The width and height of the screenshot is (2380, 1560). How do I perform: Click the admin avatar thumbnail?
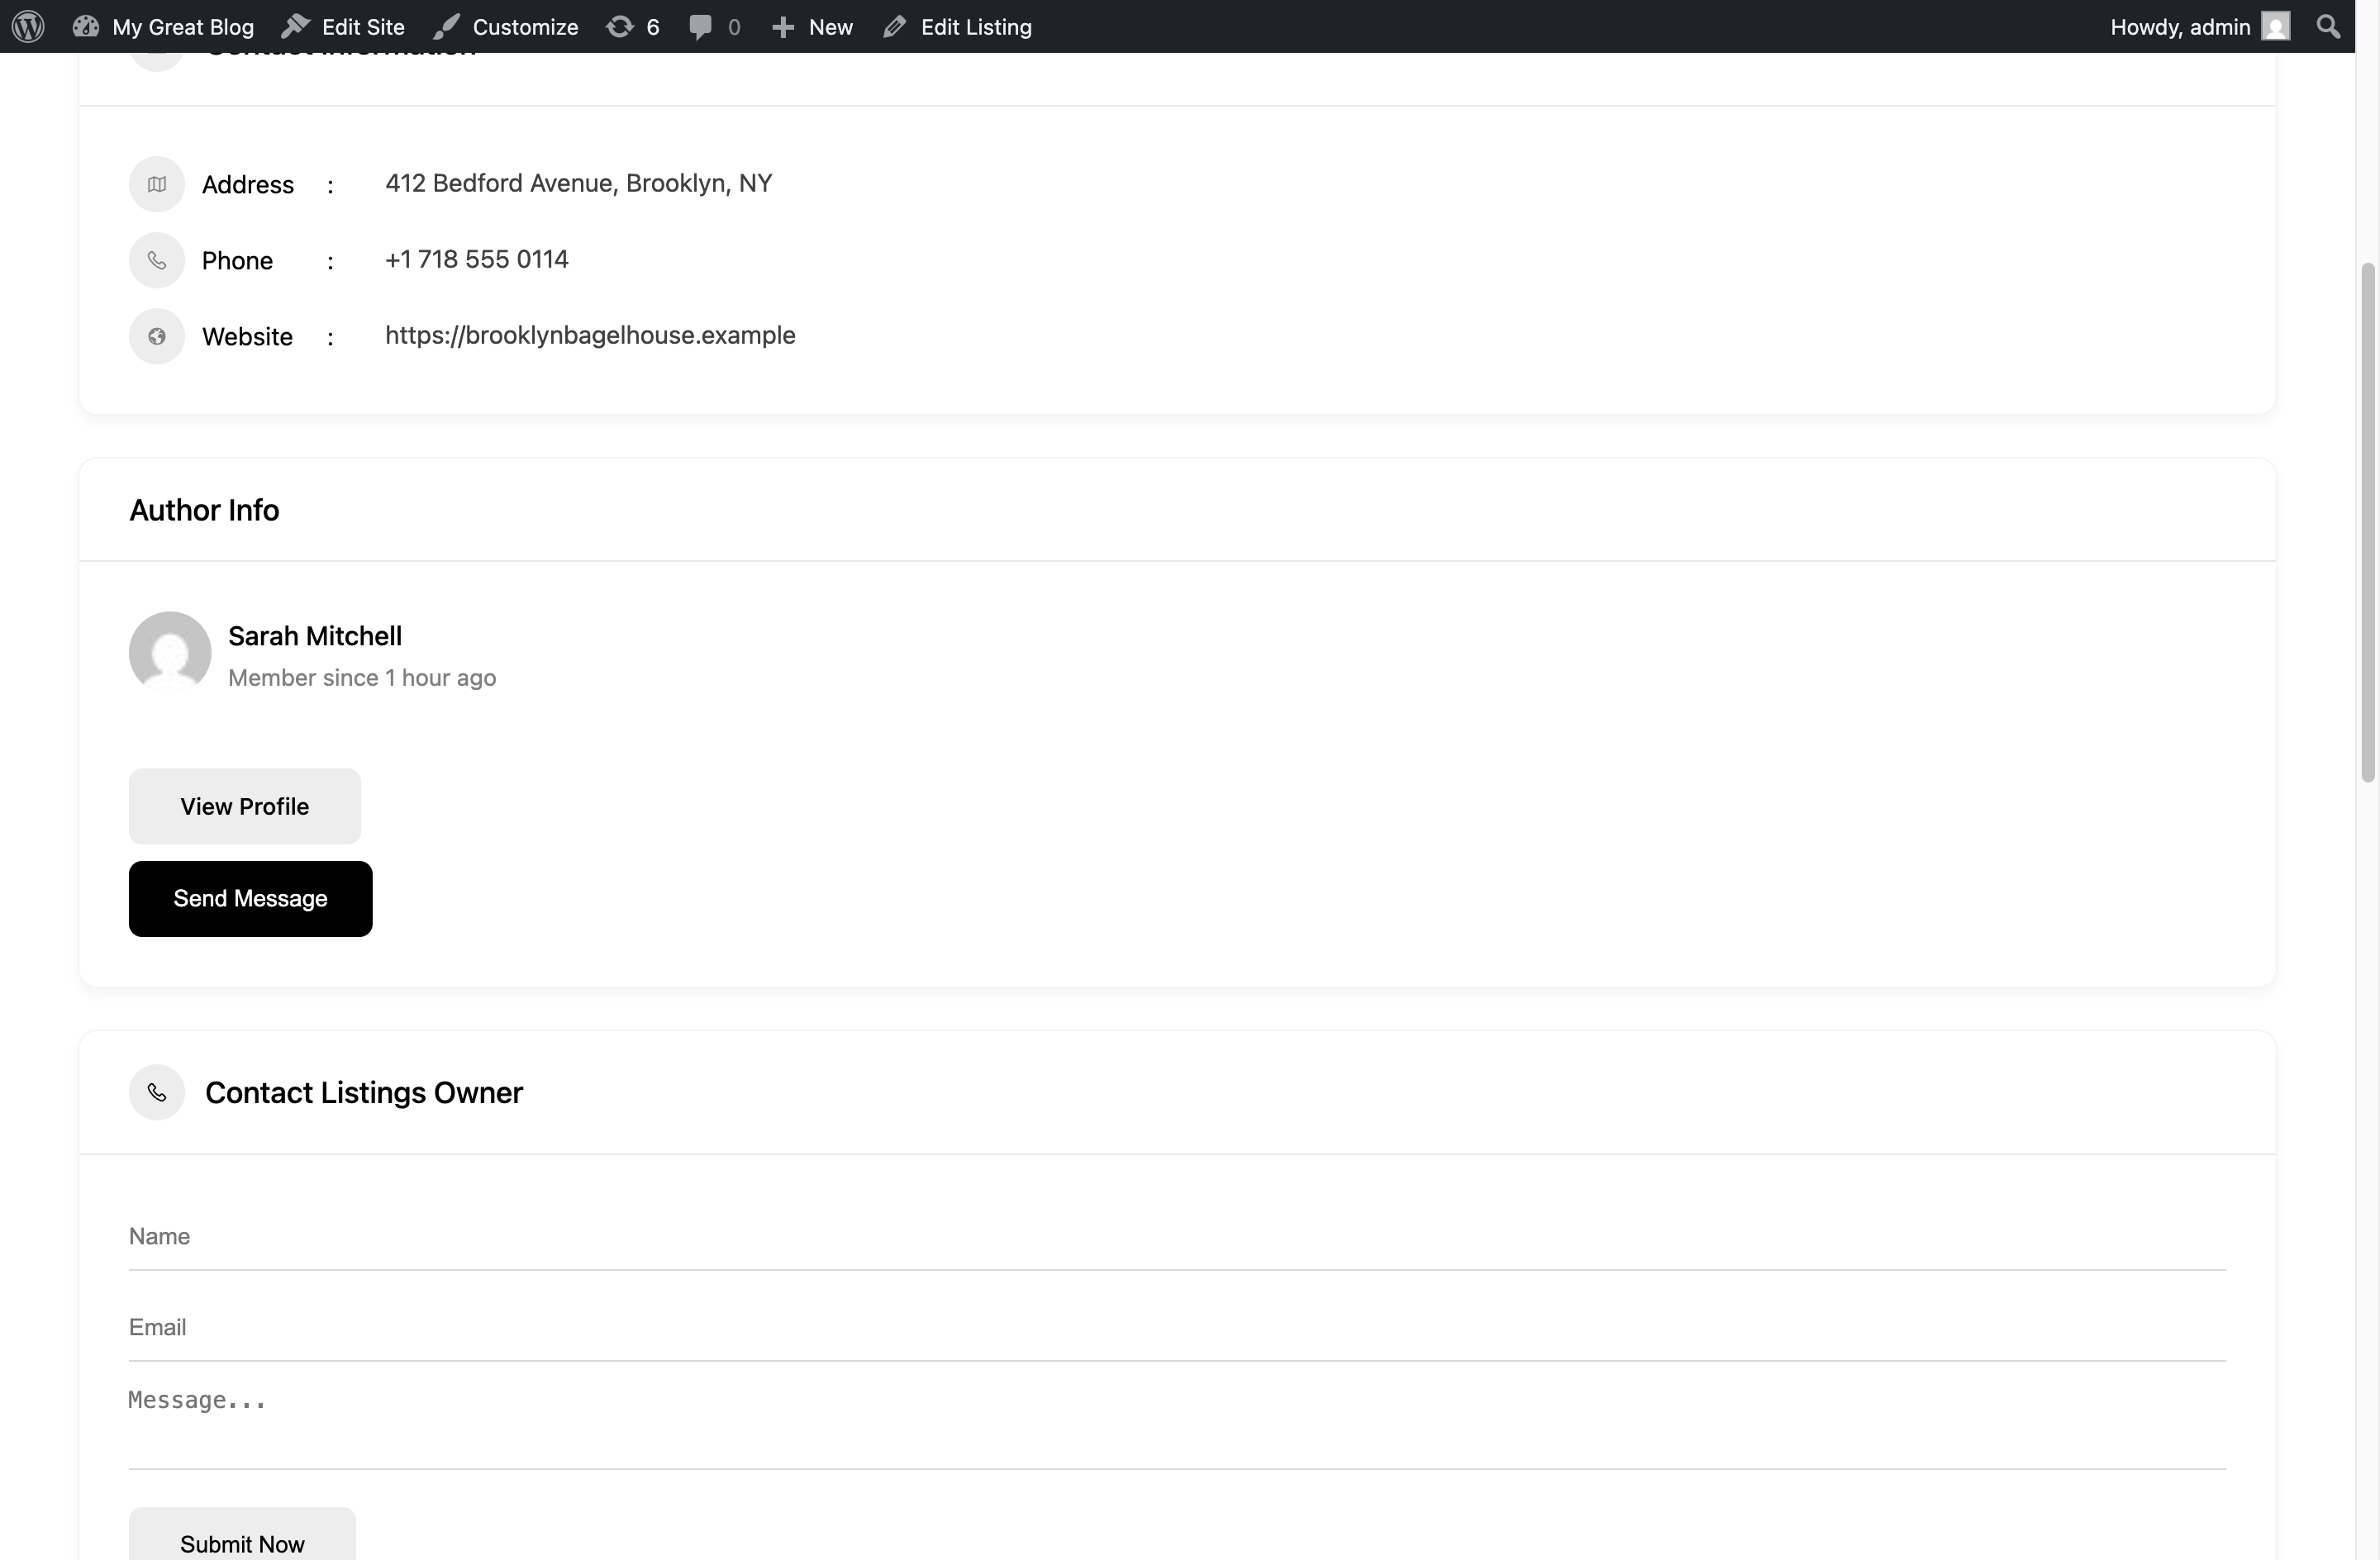2276,26
